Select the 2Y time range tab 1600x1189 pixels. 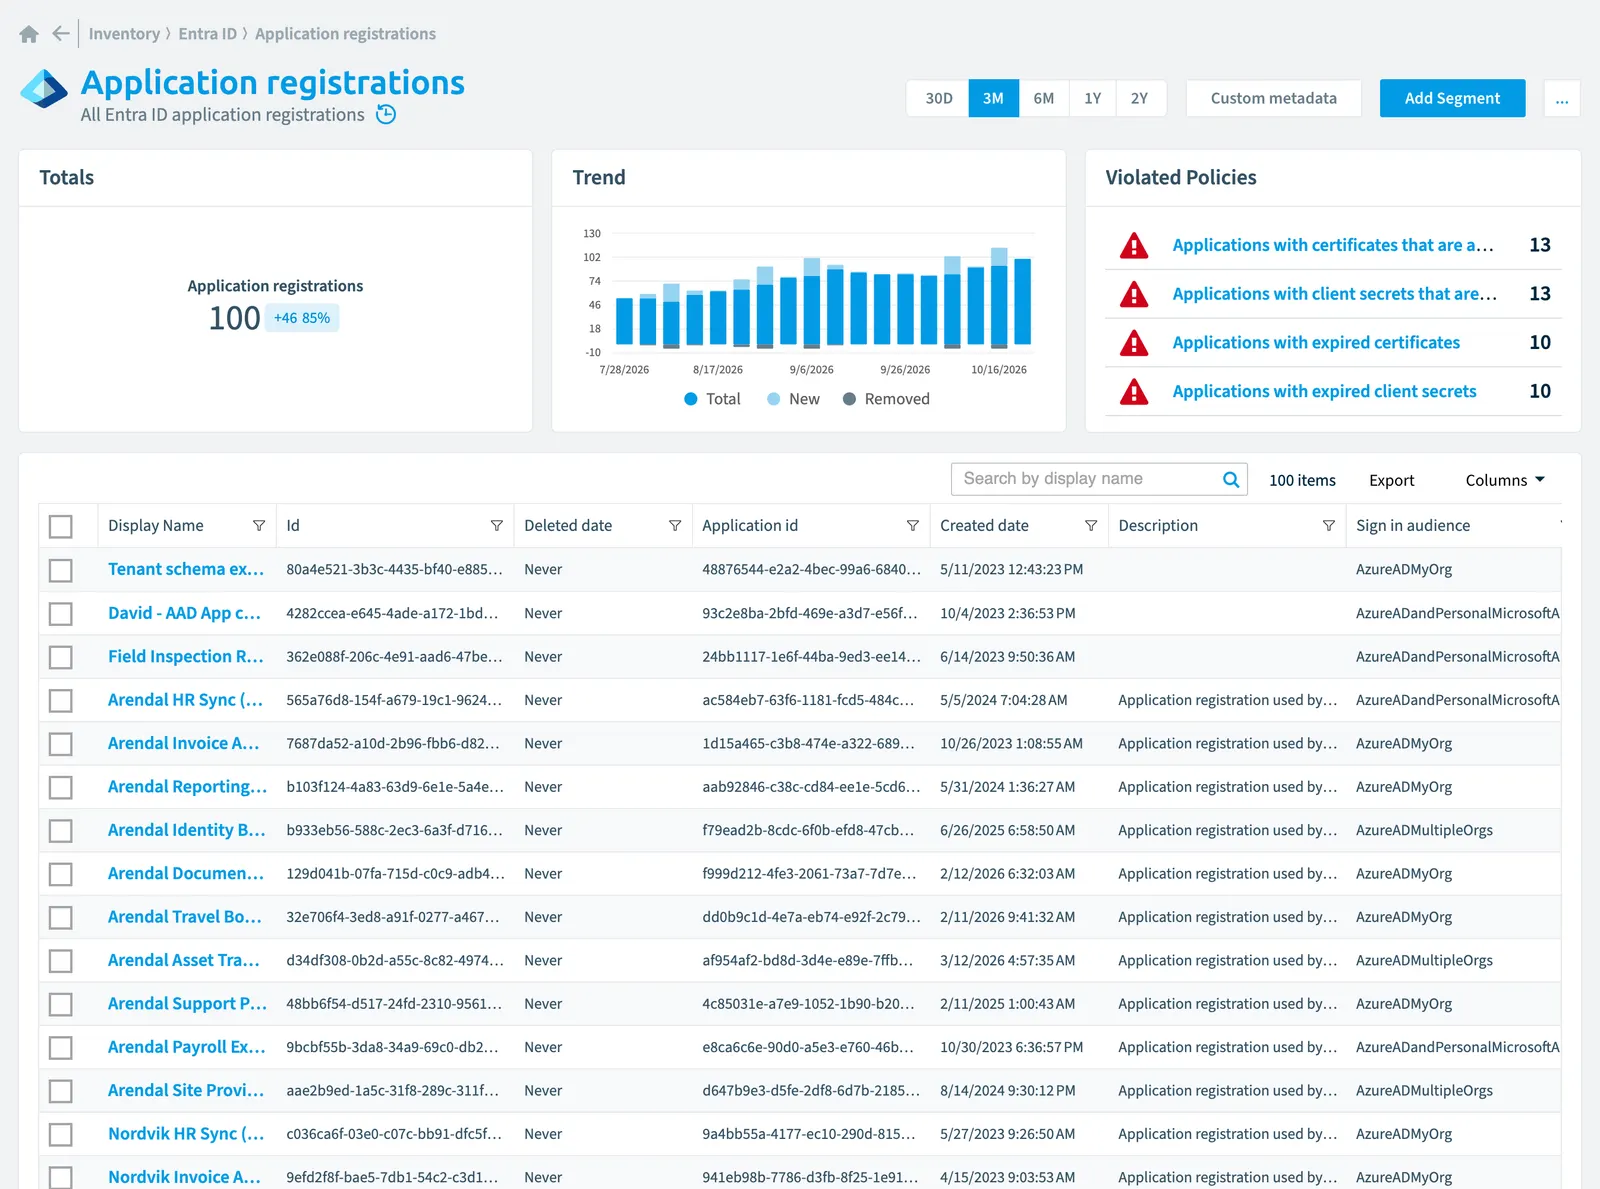point(1140,99)
